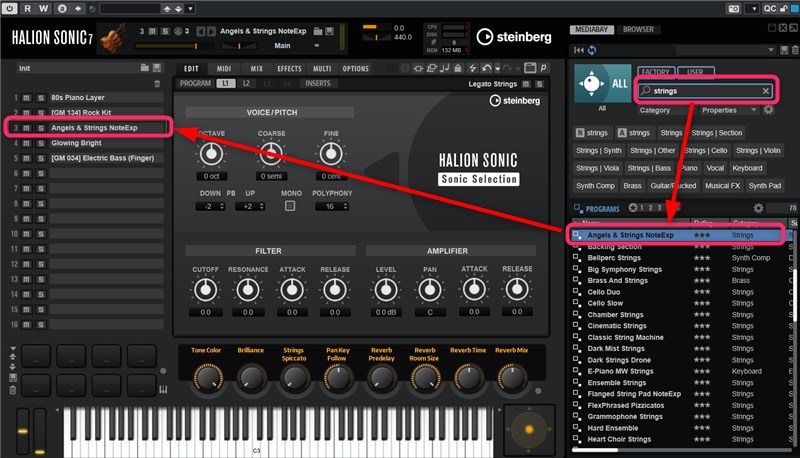
Task: Click the Strings | Violin tag
Action: (758, 150)
